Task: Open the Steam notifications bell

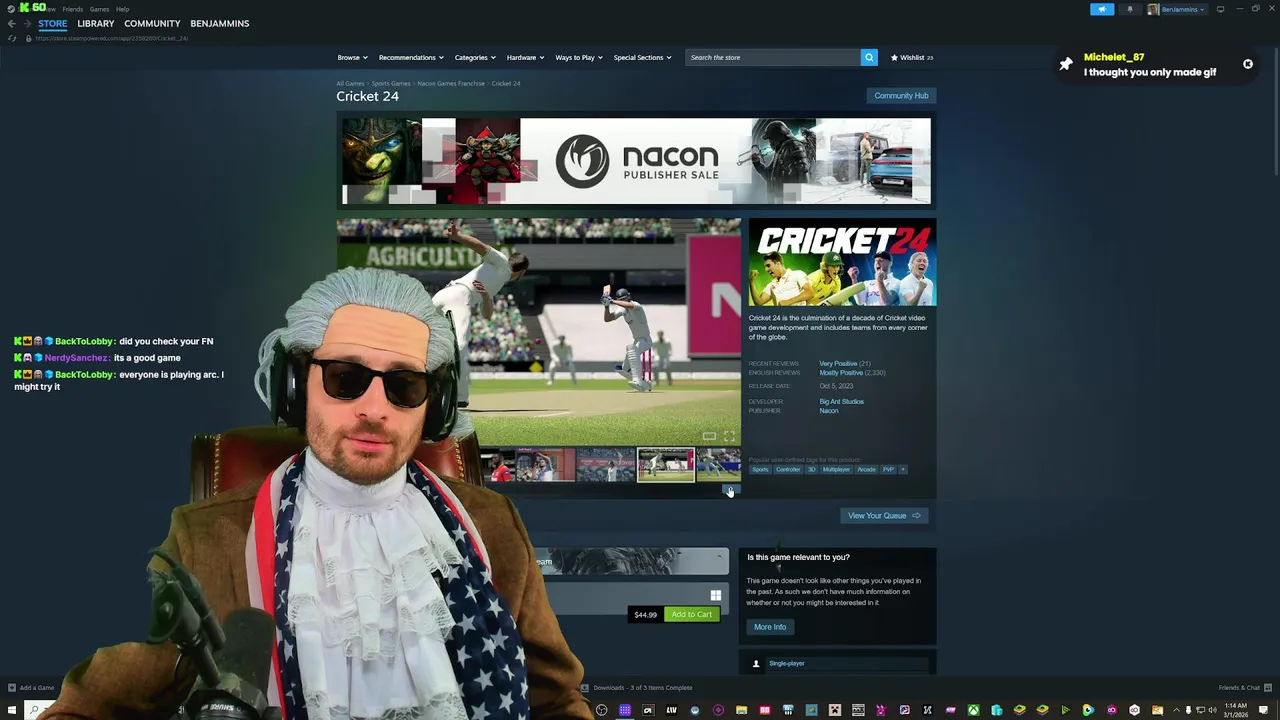Action: (x=1130, y=9)
